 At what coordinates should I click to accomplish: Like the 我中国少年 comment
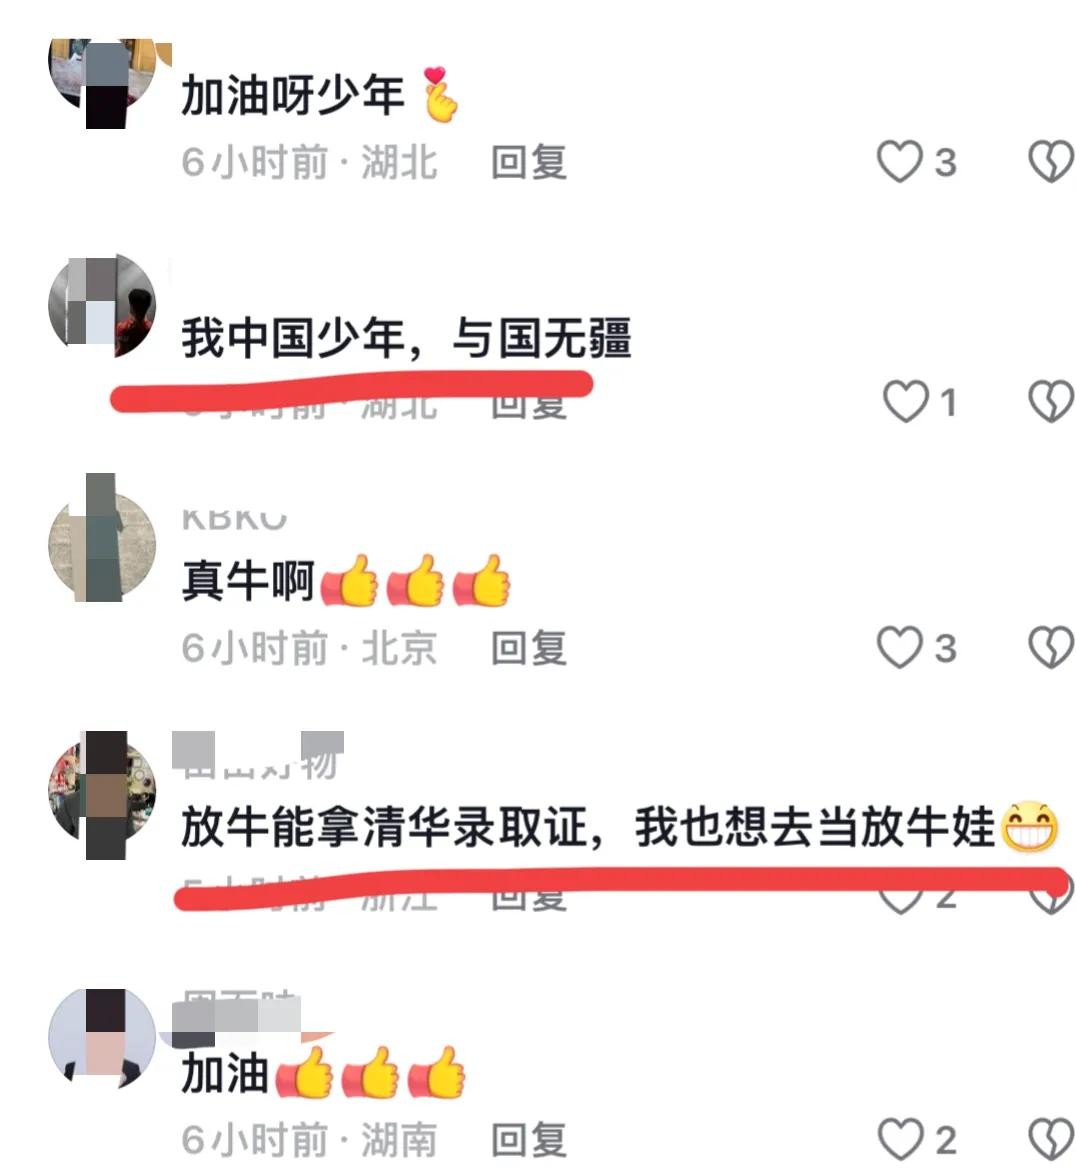click(905, 402)
